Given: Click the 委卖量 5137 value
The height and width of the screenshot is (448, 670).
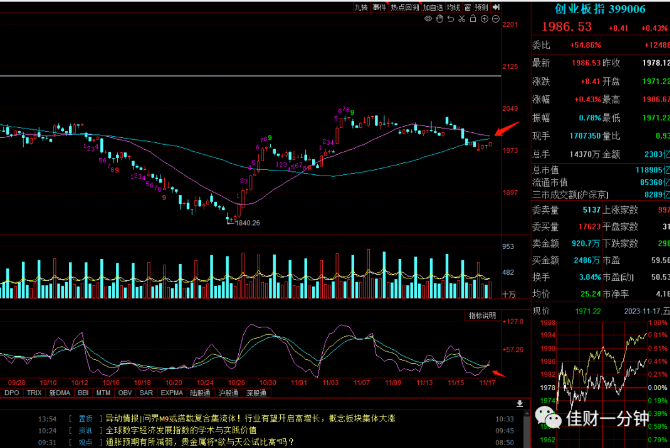Looking at the screenshot, I should 591,210.
